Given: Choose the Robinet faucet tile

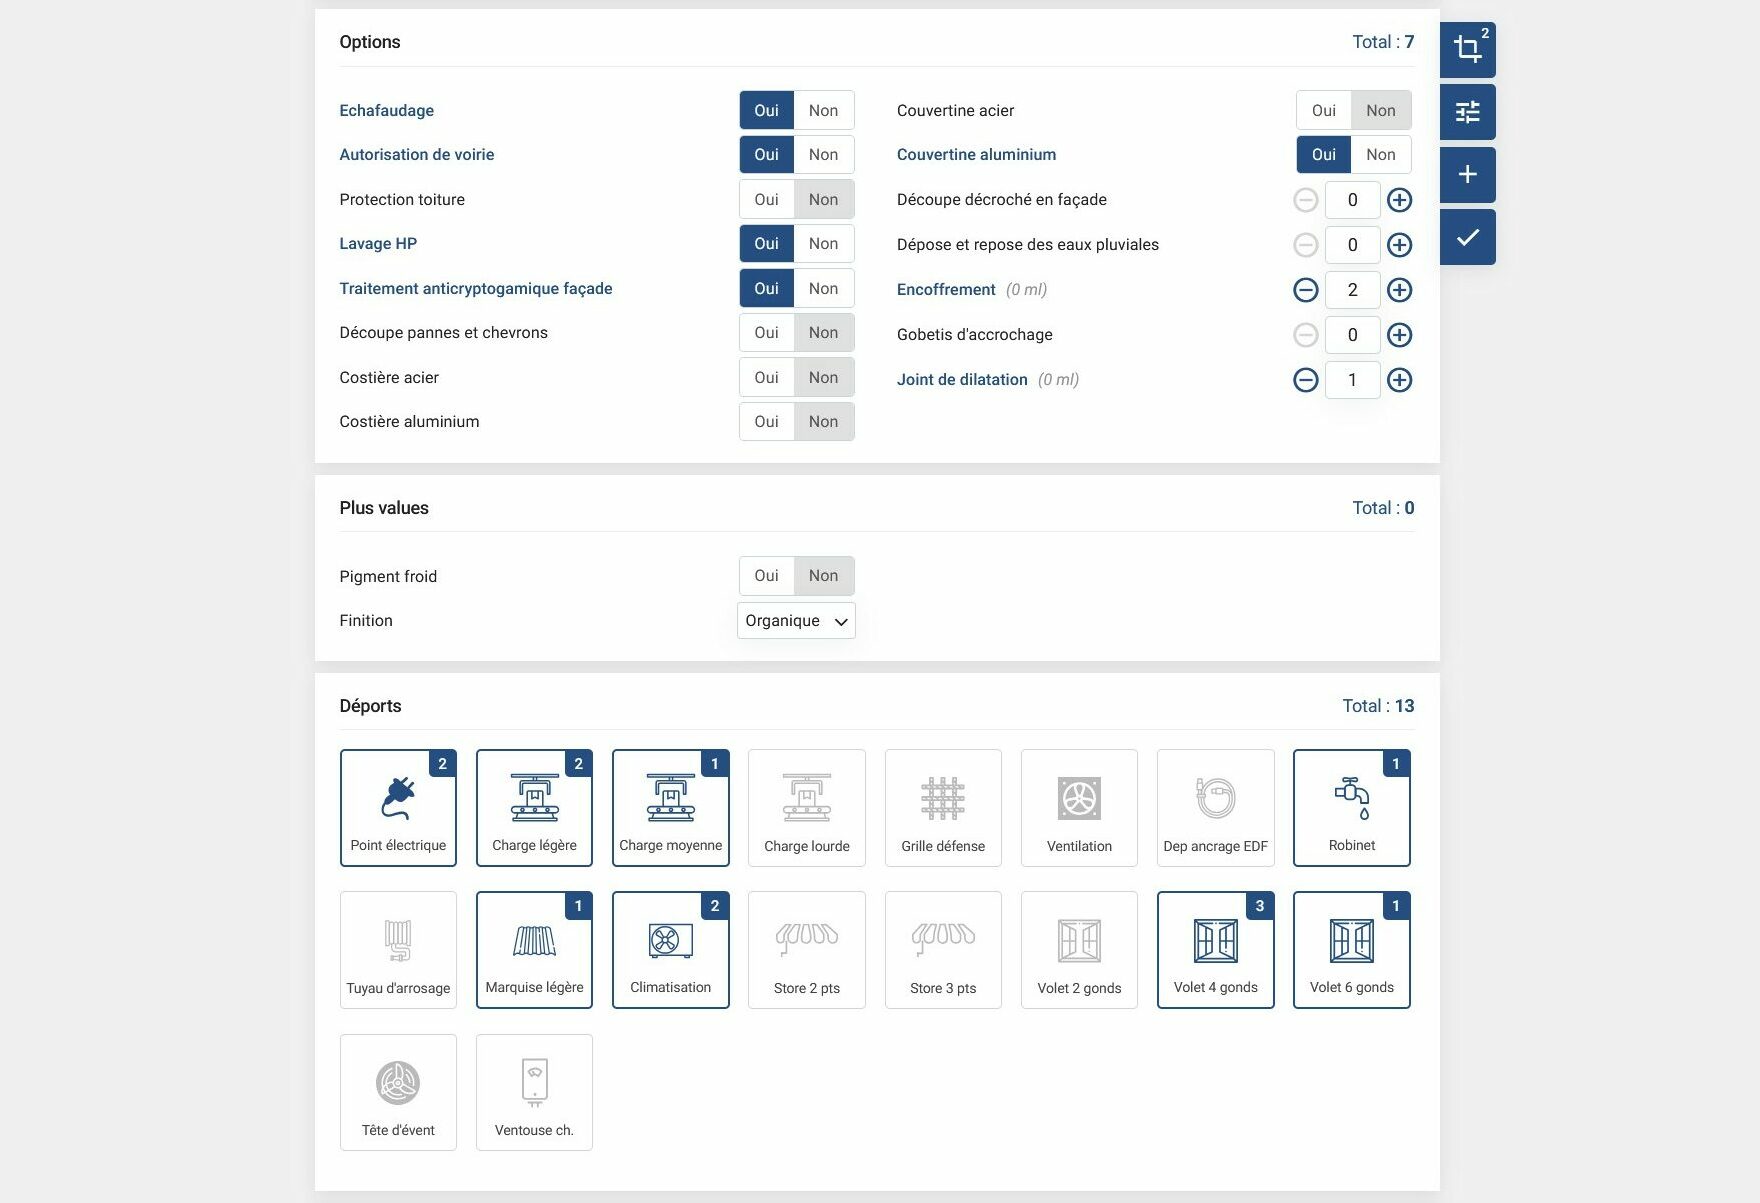Looking at the screenshot, I should pyautogui.click(x=1351, y=807).
